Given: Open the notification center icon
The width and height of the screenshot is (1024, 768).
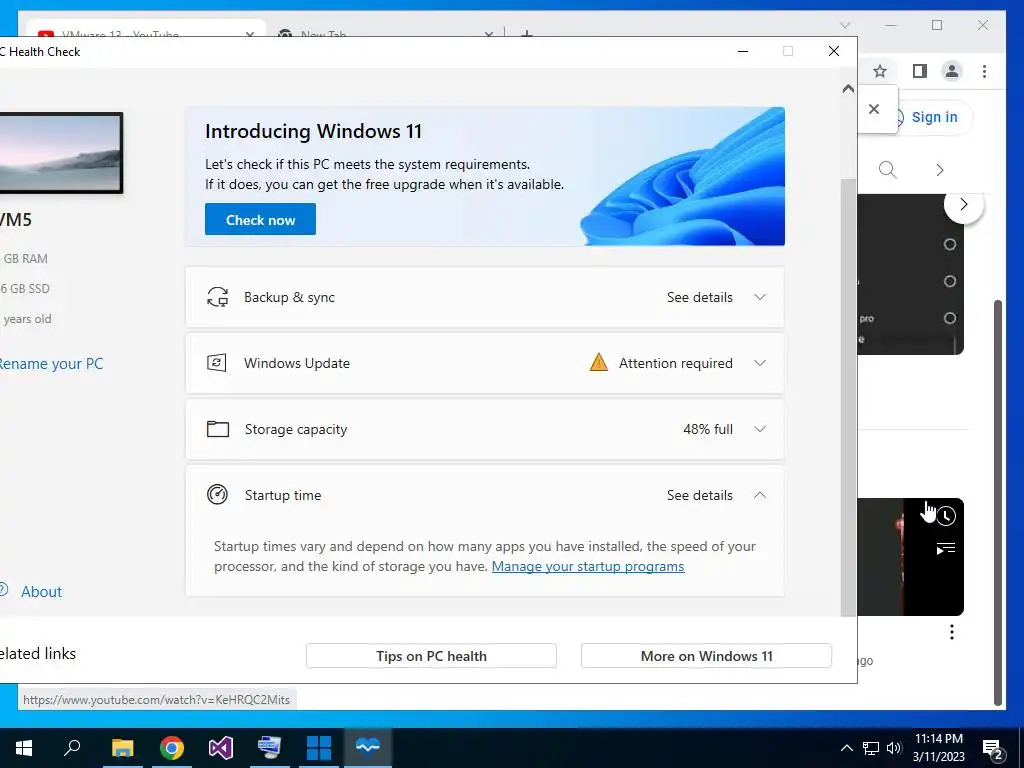Looking at the screenshot, I should pos(993,748).
